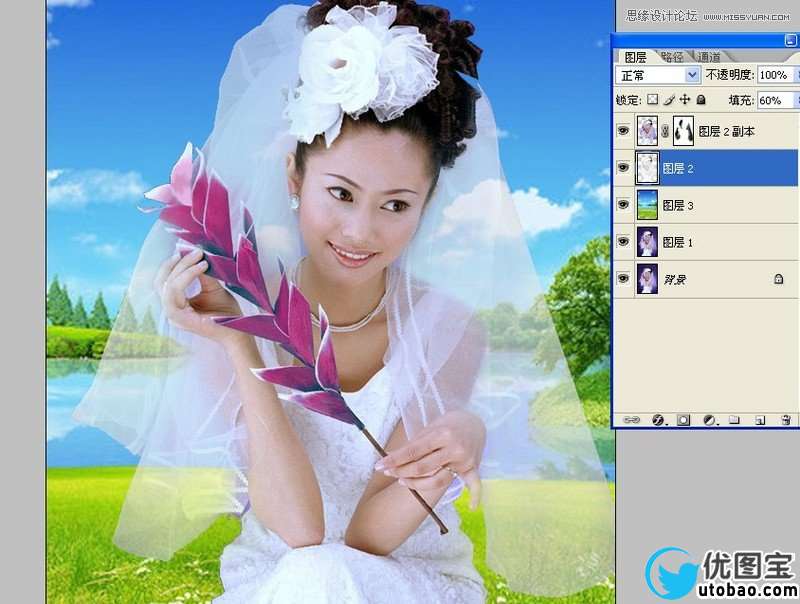Switch to the 通道 tab
The width and height of the screenshot is (800, 604).
pyautogui.click(x=709, y=57)
